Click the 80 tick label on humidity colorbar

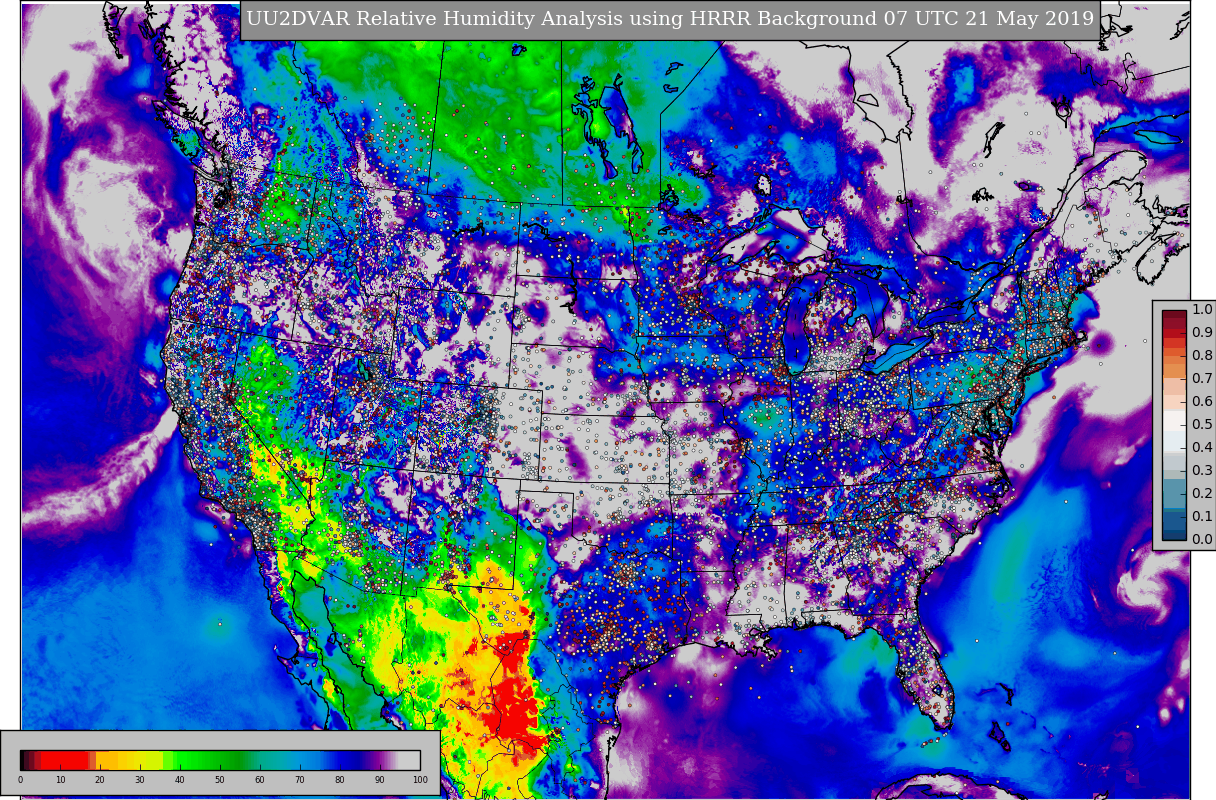point(340,780)
